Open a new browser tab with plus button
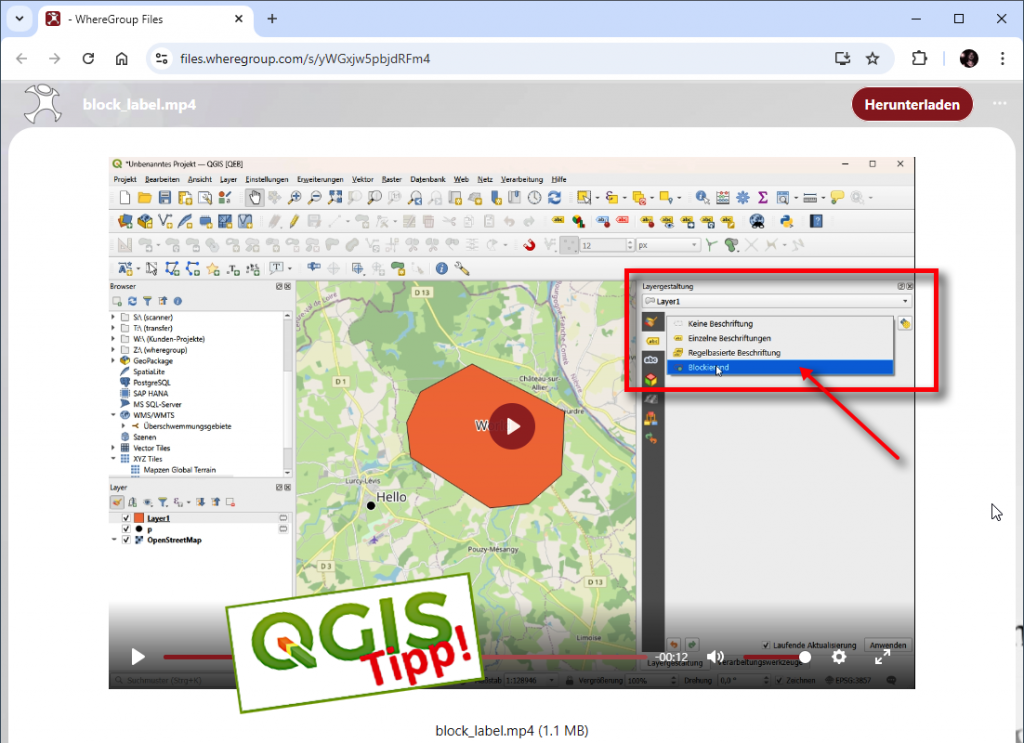 click(x=272, y=20)
